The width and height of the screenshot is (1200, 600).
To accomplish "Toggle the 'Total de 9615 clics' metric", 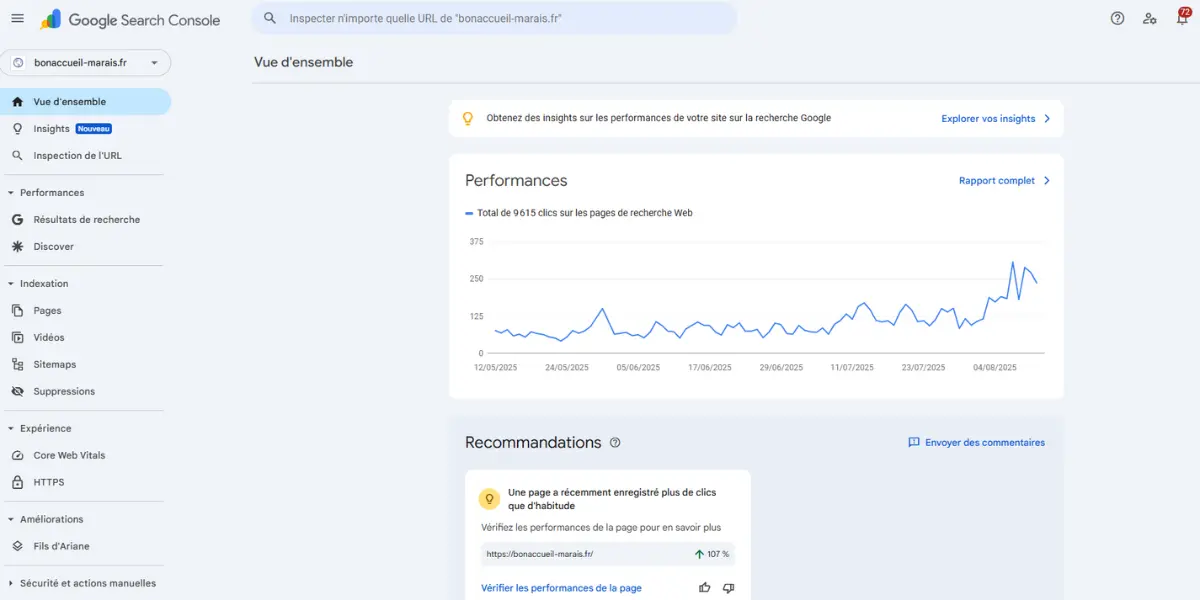I will pyautogui.click(x=580, y=212).
